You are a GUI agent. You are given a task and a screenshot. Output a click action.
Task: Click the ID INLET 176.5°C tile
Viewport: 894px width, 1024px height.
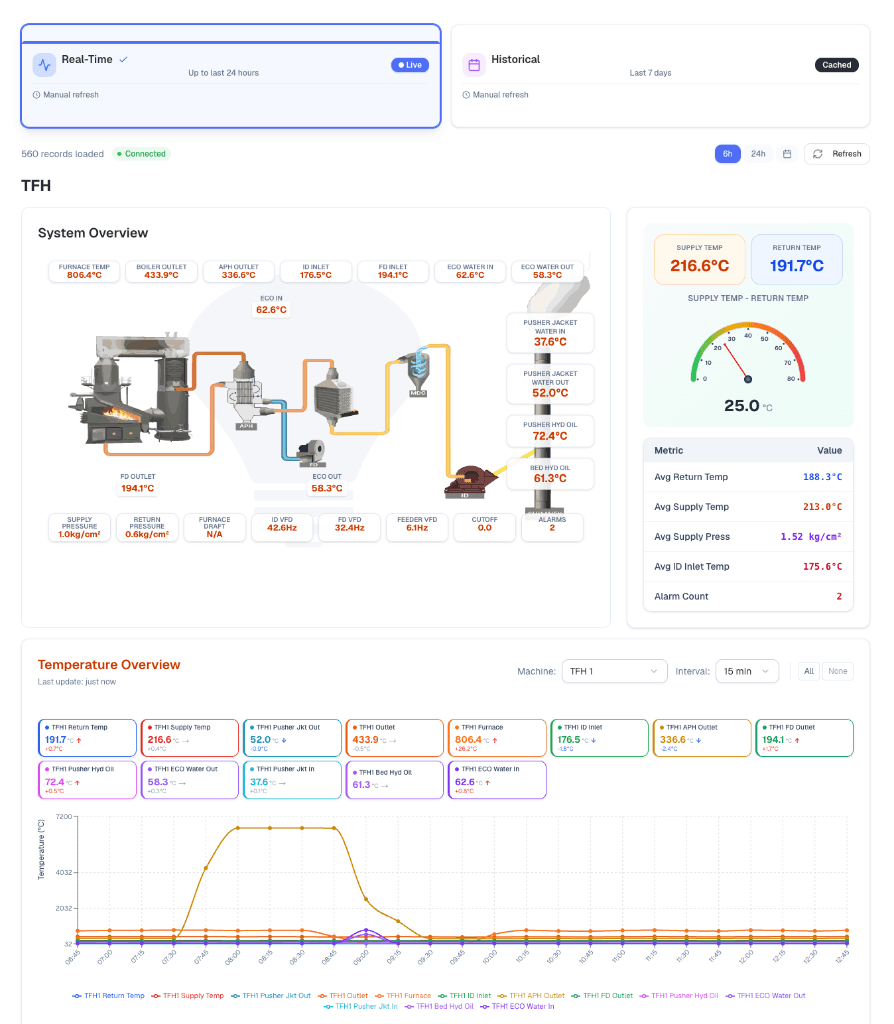[x=316, y=272]
